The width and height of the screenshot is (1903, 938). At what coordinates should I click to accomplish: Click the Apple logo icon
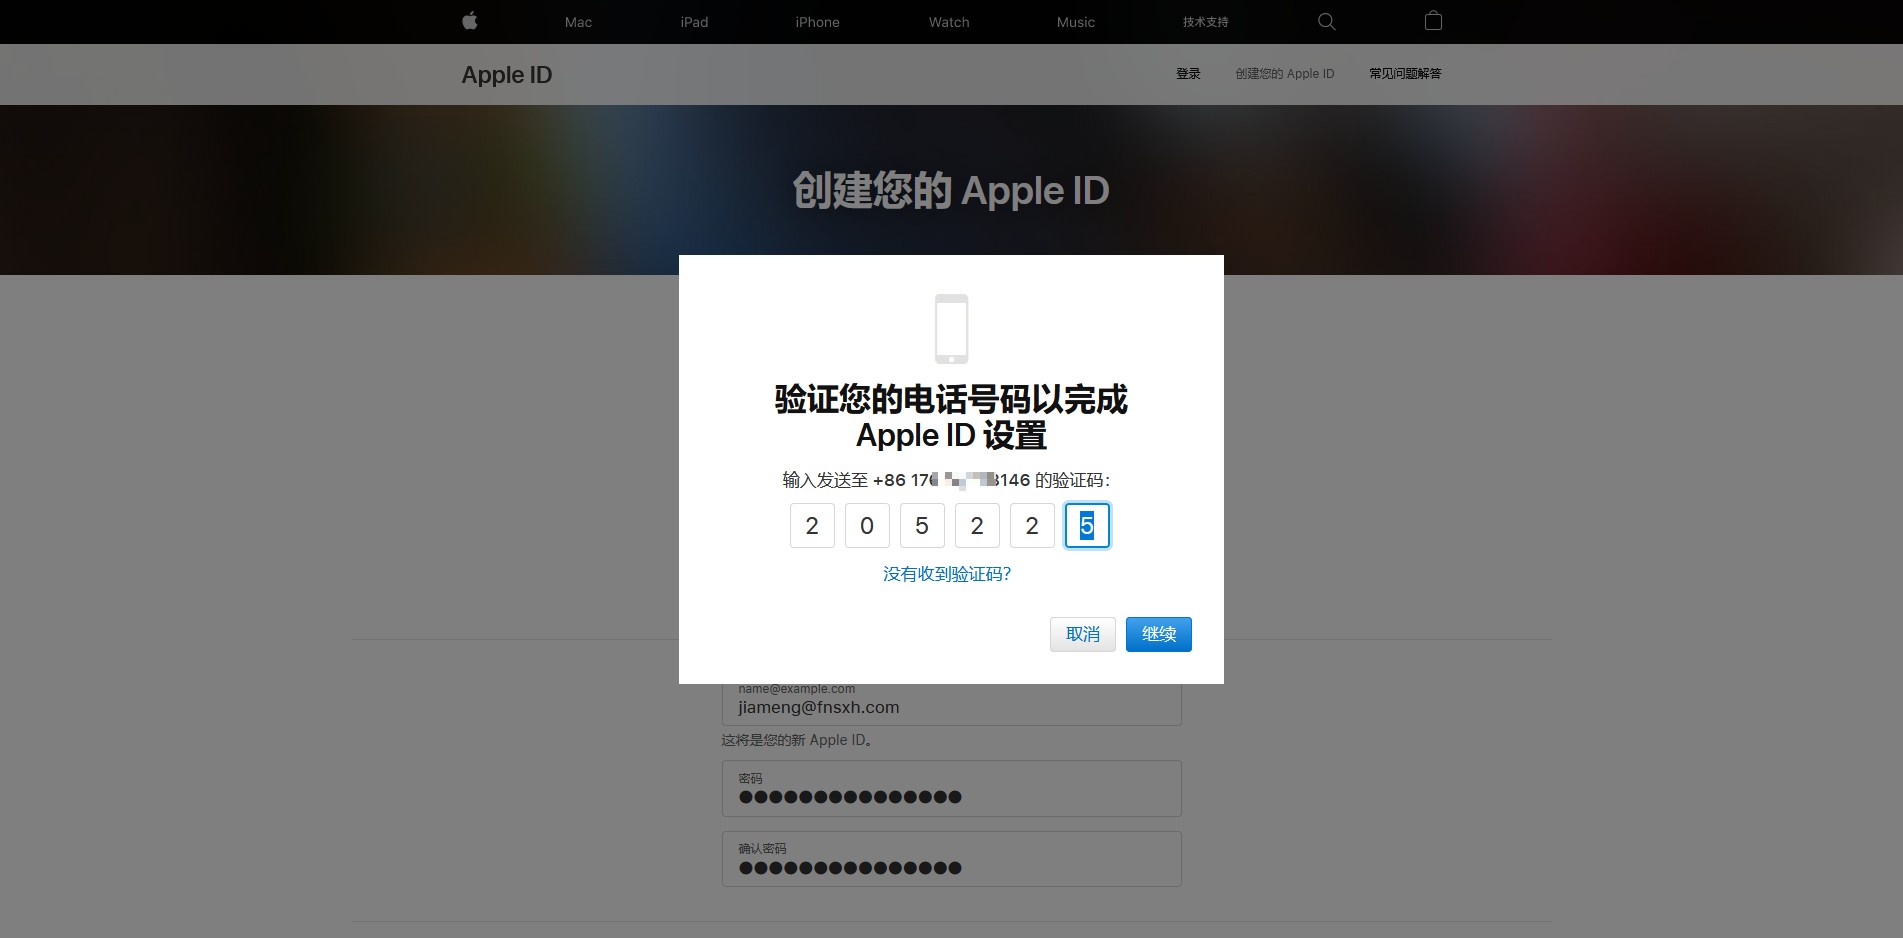click(x=470, y=21)
